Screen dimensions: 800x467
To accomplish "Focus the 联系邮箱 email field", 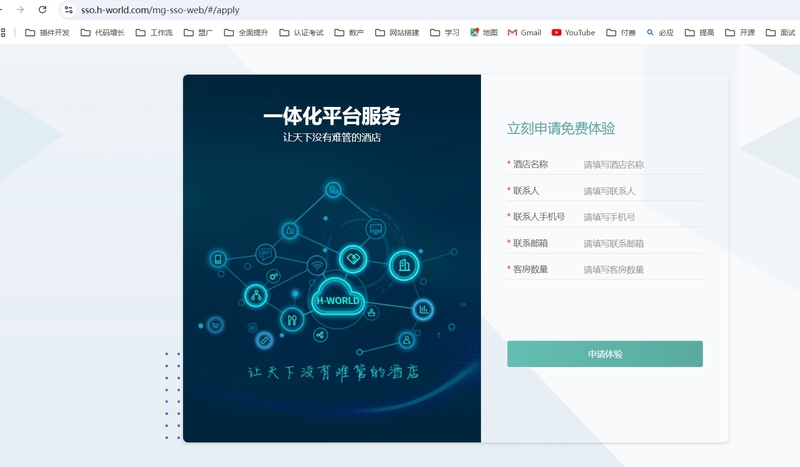I will (643, 243).
